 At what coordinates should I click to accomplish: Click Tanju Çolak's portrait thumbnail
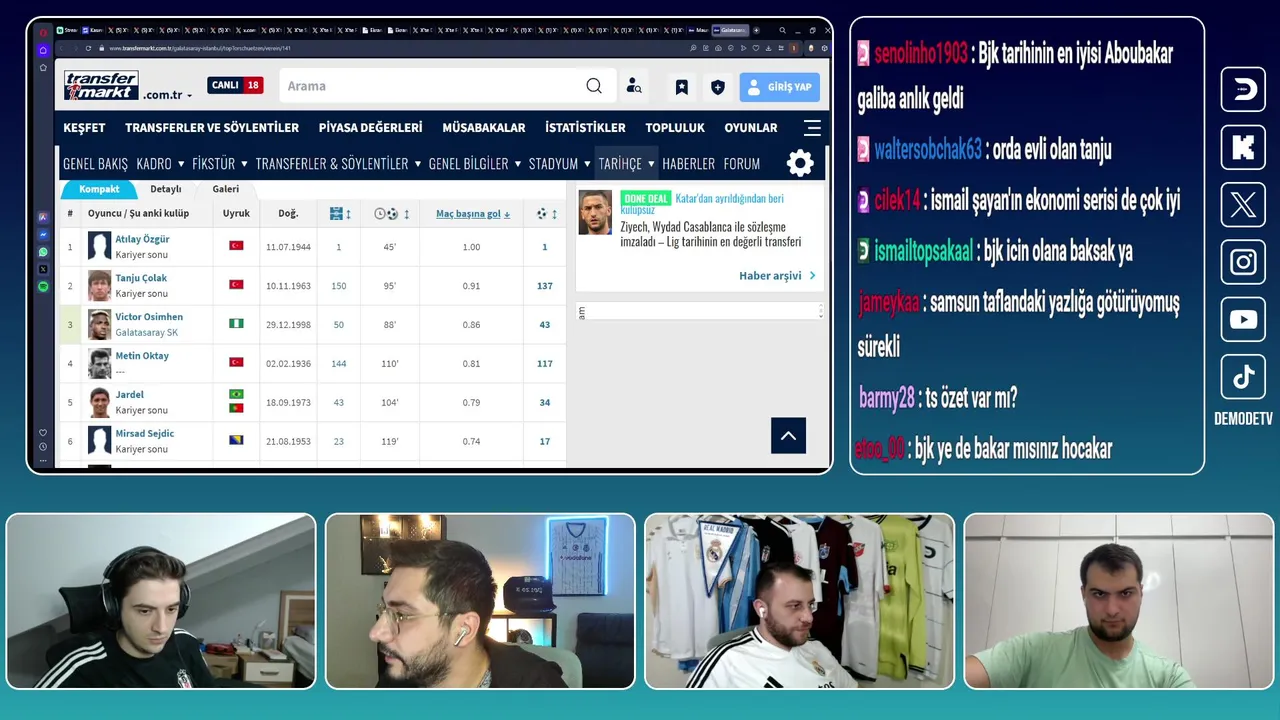coord(99,285)
